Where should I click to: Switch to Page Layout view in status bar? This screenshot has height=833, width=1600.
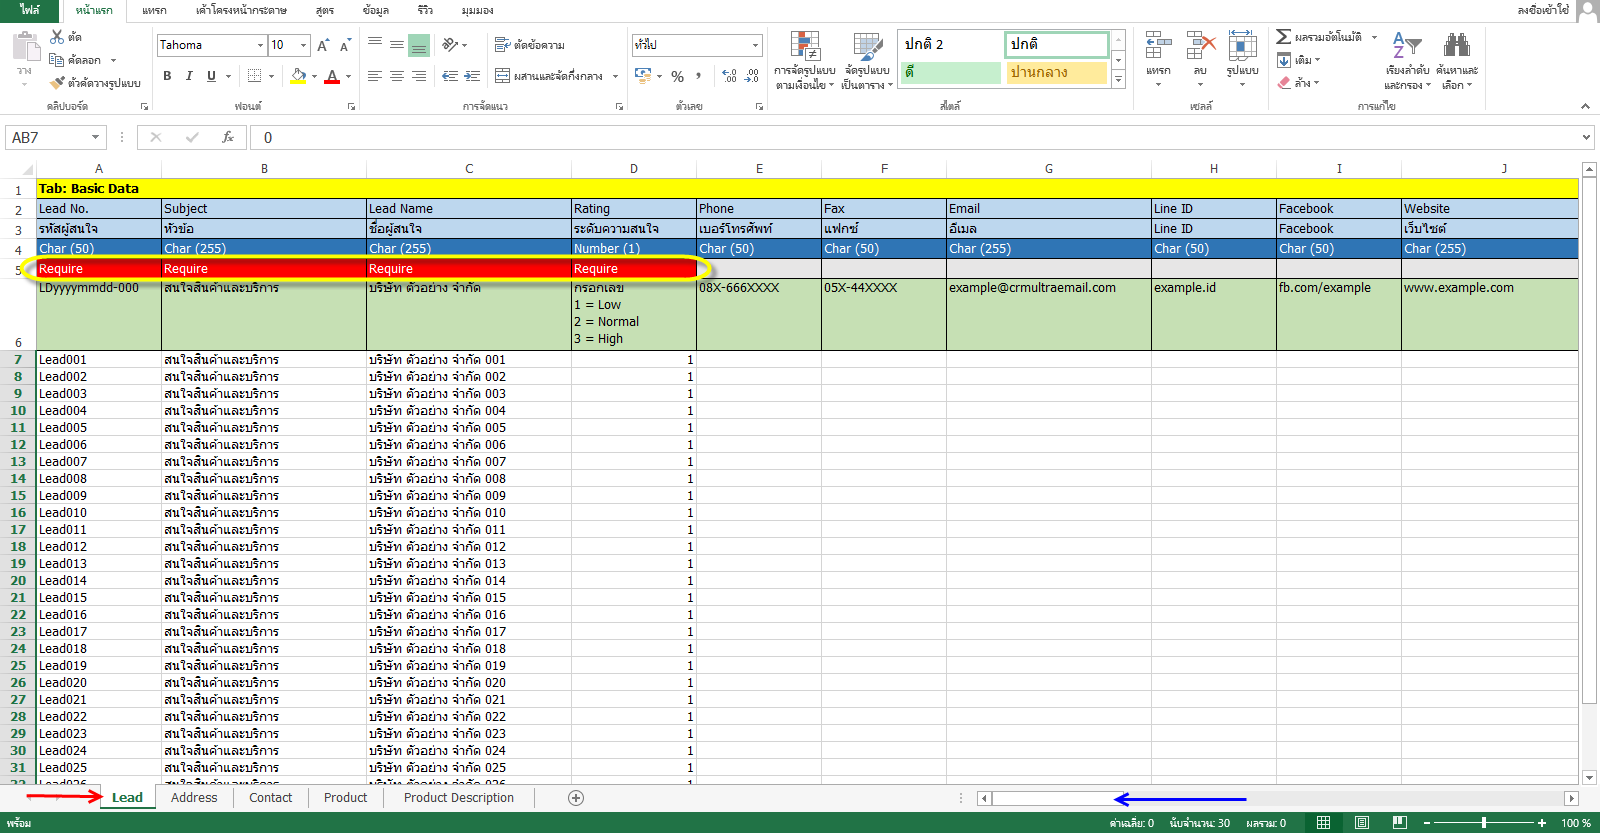pos(1361,823)
